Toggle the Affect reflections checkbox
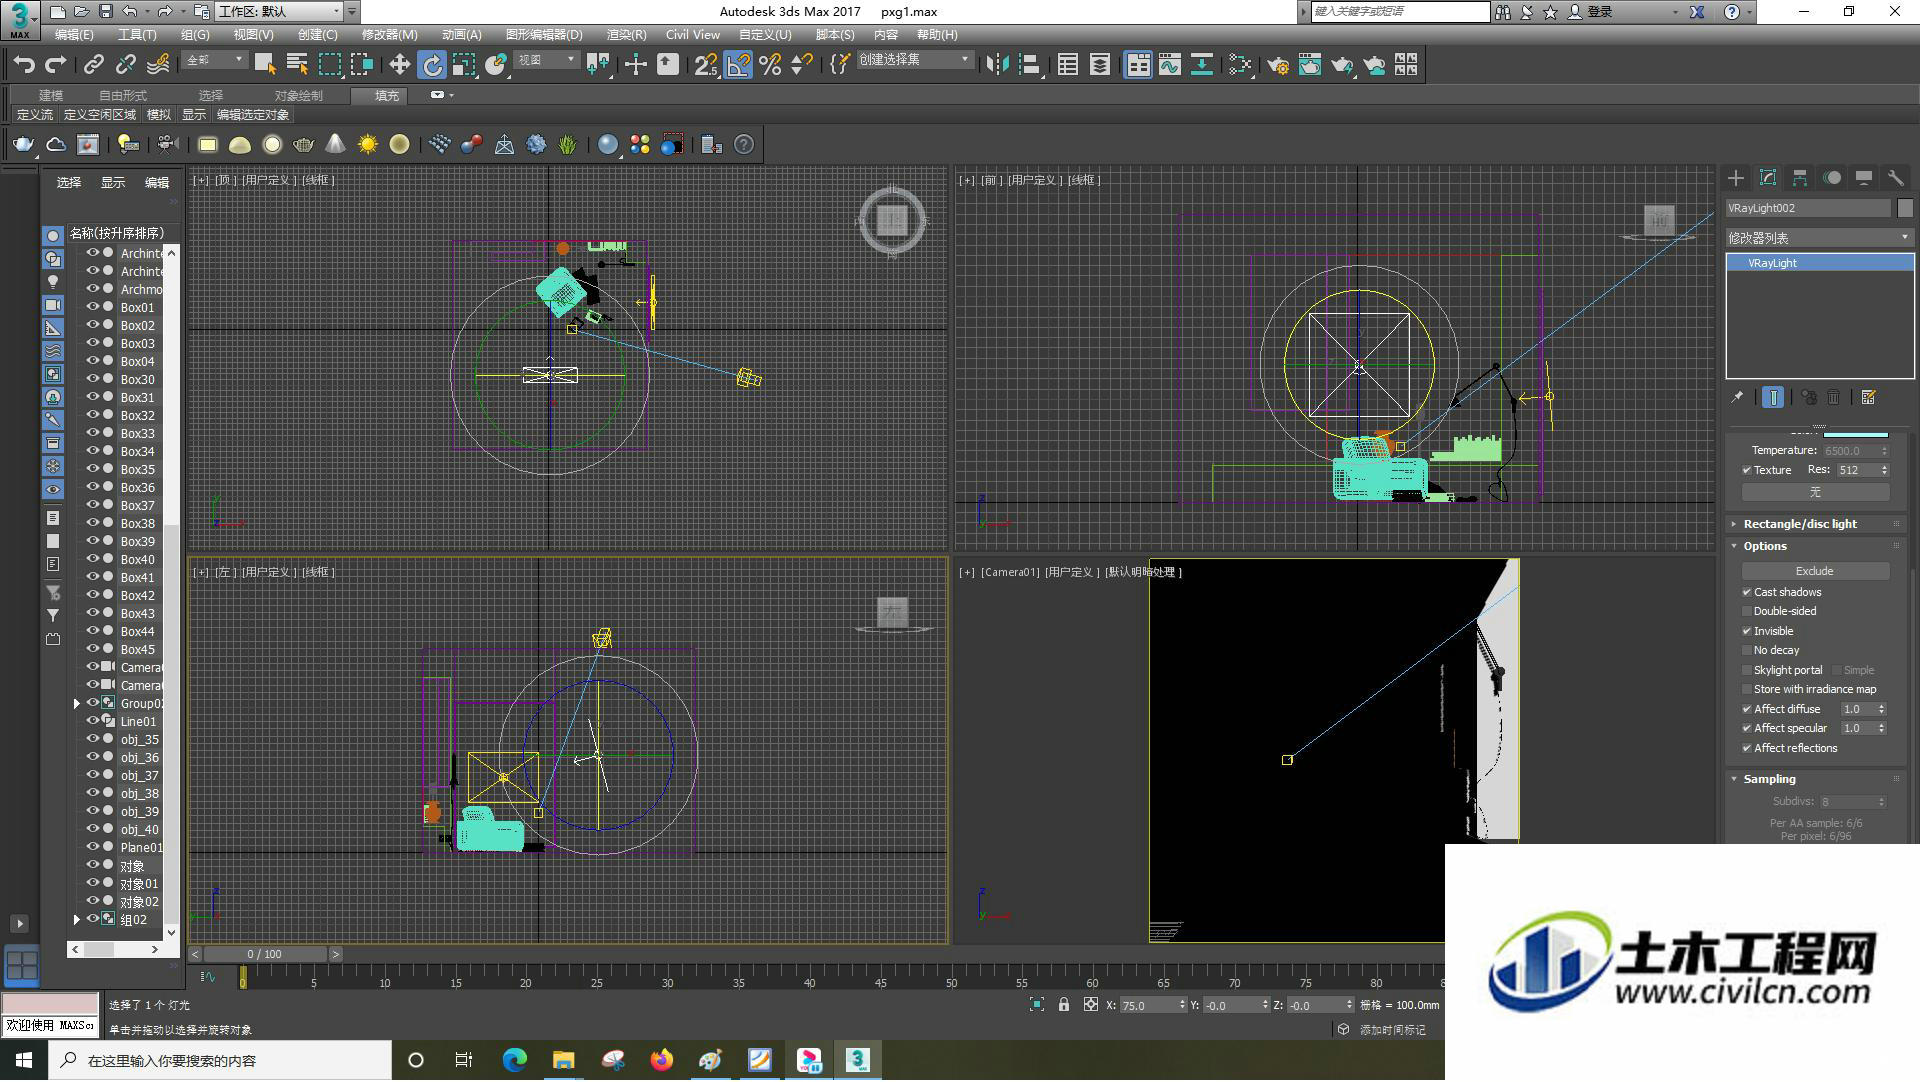The height and width of the screenshot is (1082, 1920). pos(1747,748)
